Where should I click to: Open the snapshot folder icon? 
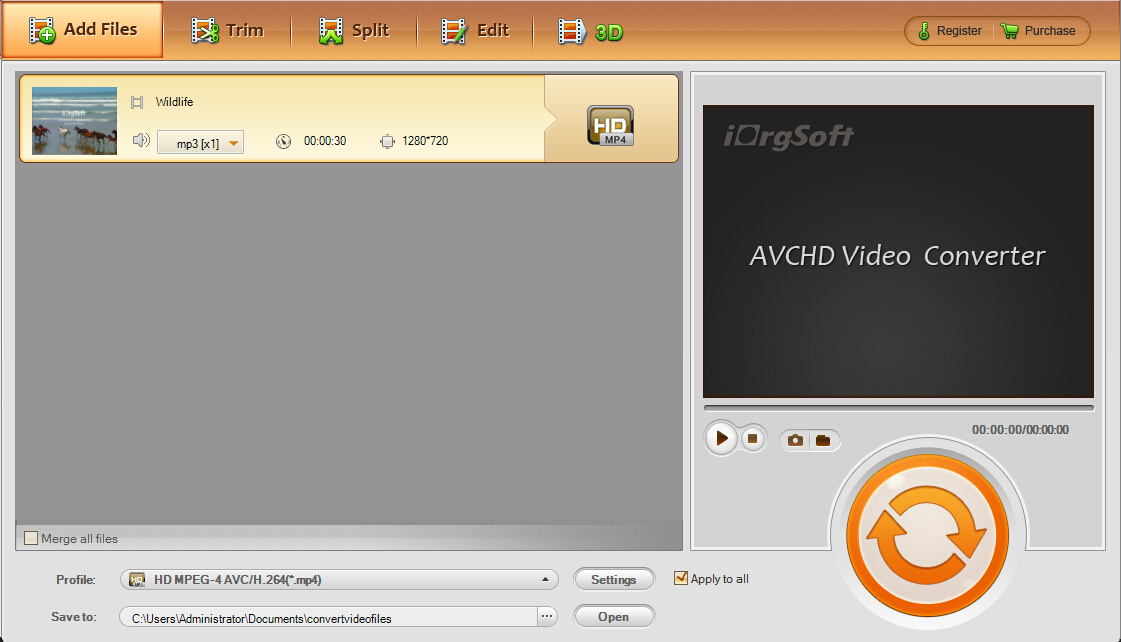click(x=823, y=439)
